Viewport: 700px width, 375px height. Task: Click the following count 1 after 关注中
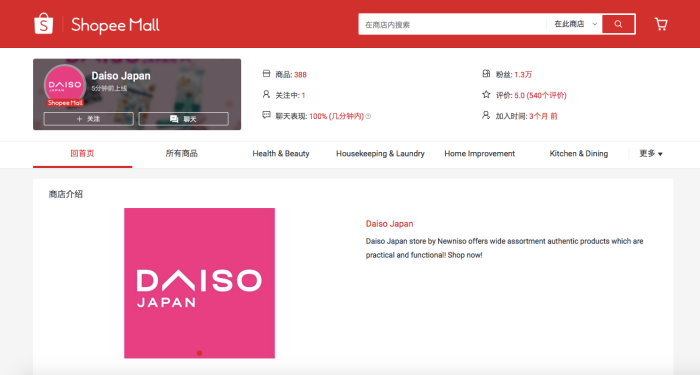(x=303, y=96)
